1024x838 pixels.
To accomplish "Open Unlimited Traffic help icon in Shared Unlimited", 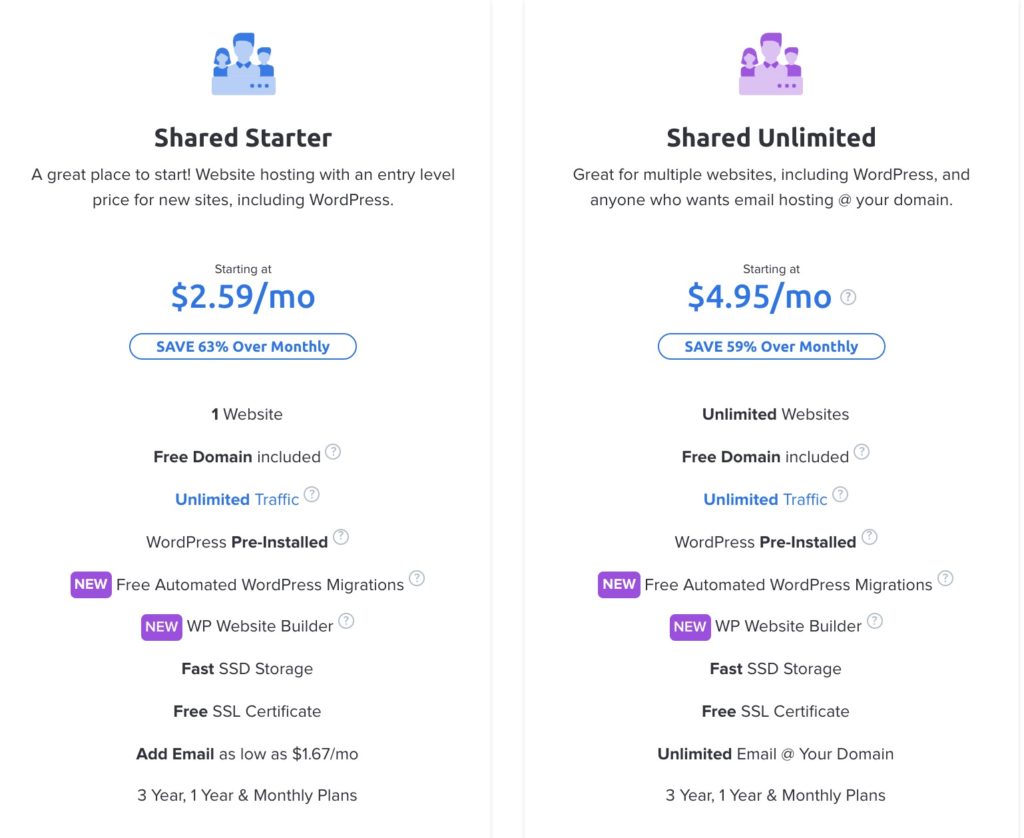I will (840, 495).
